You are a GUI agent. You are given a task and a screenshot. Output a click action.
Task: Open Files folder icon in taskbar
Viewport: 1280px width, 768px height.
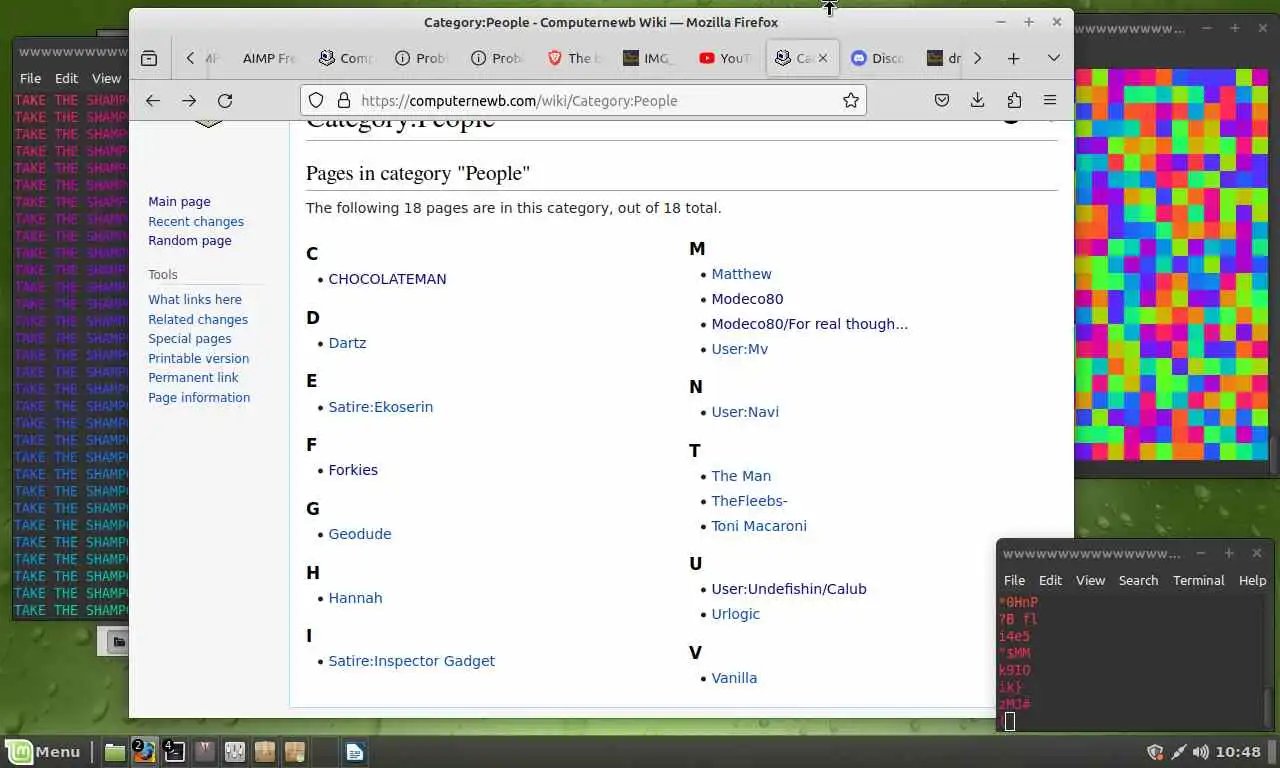115,752
